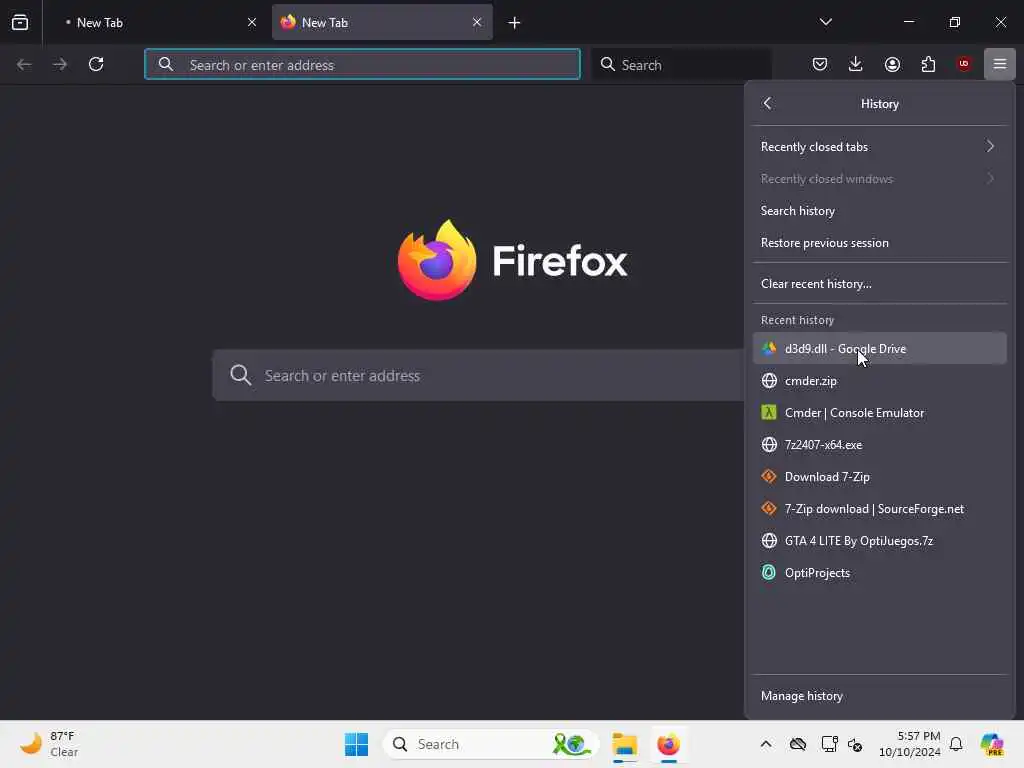Select the active New Tab with Firefox icon
Image resolution: width=1024 pixels, height=768 pixels.
(x=382, y=22)
